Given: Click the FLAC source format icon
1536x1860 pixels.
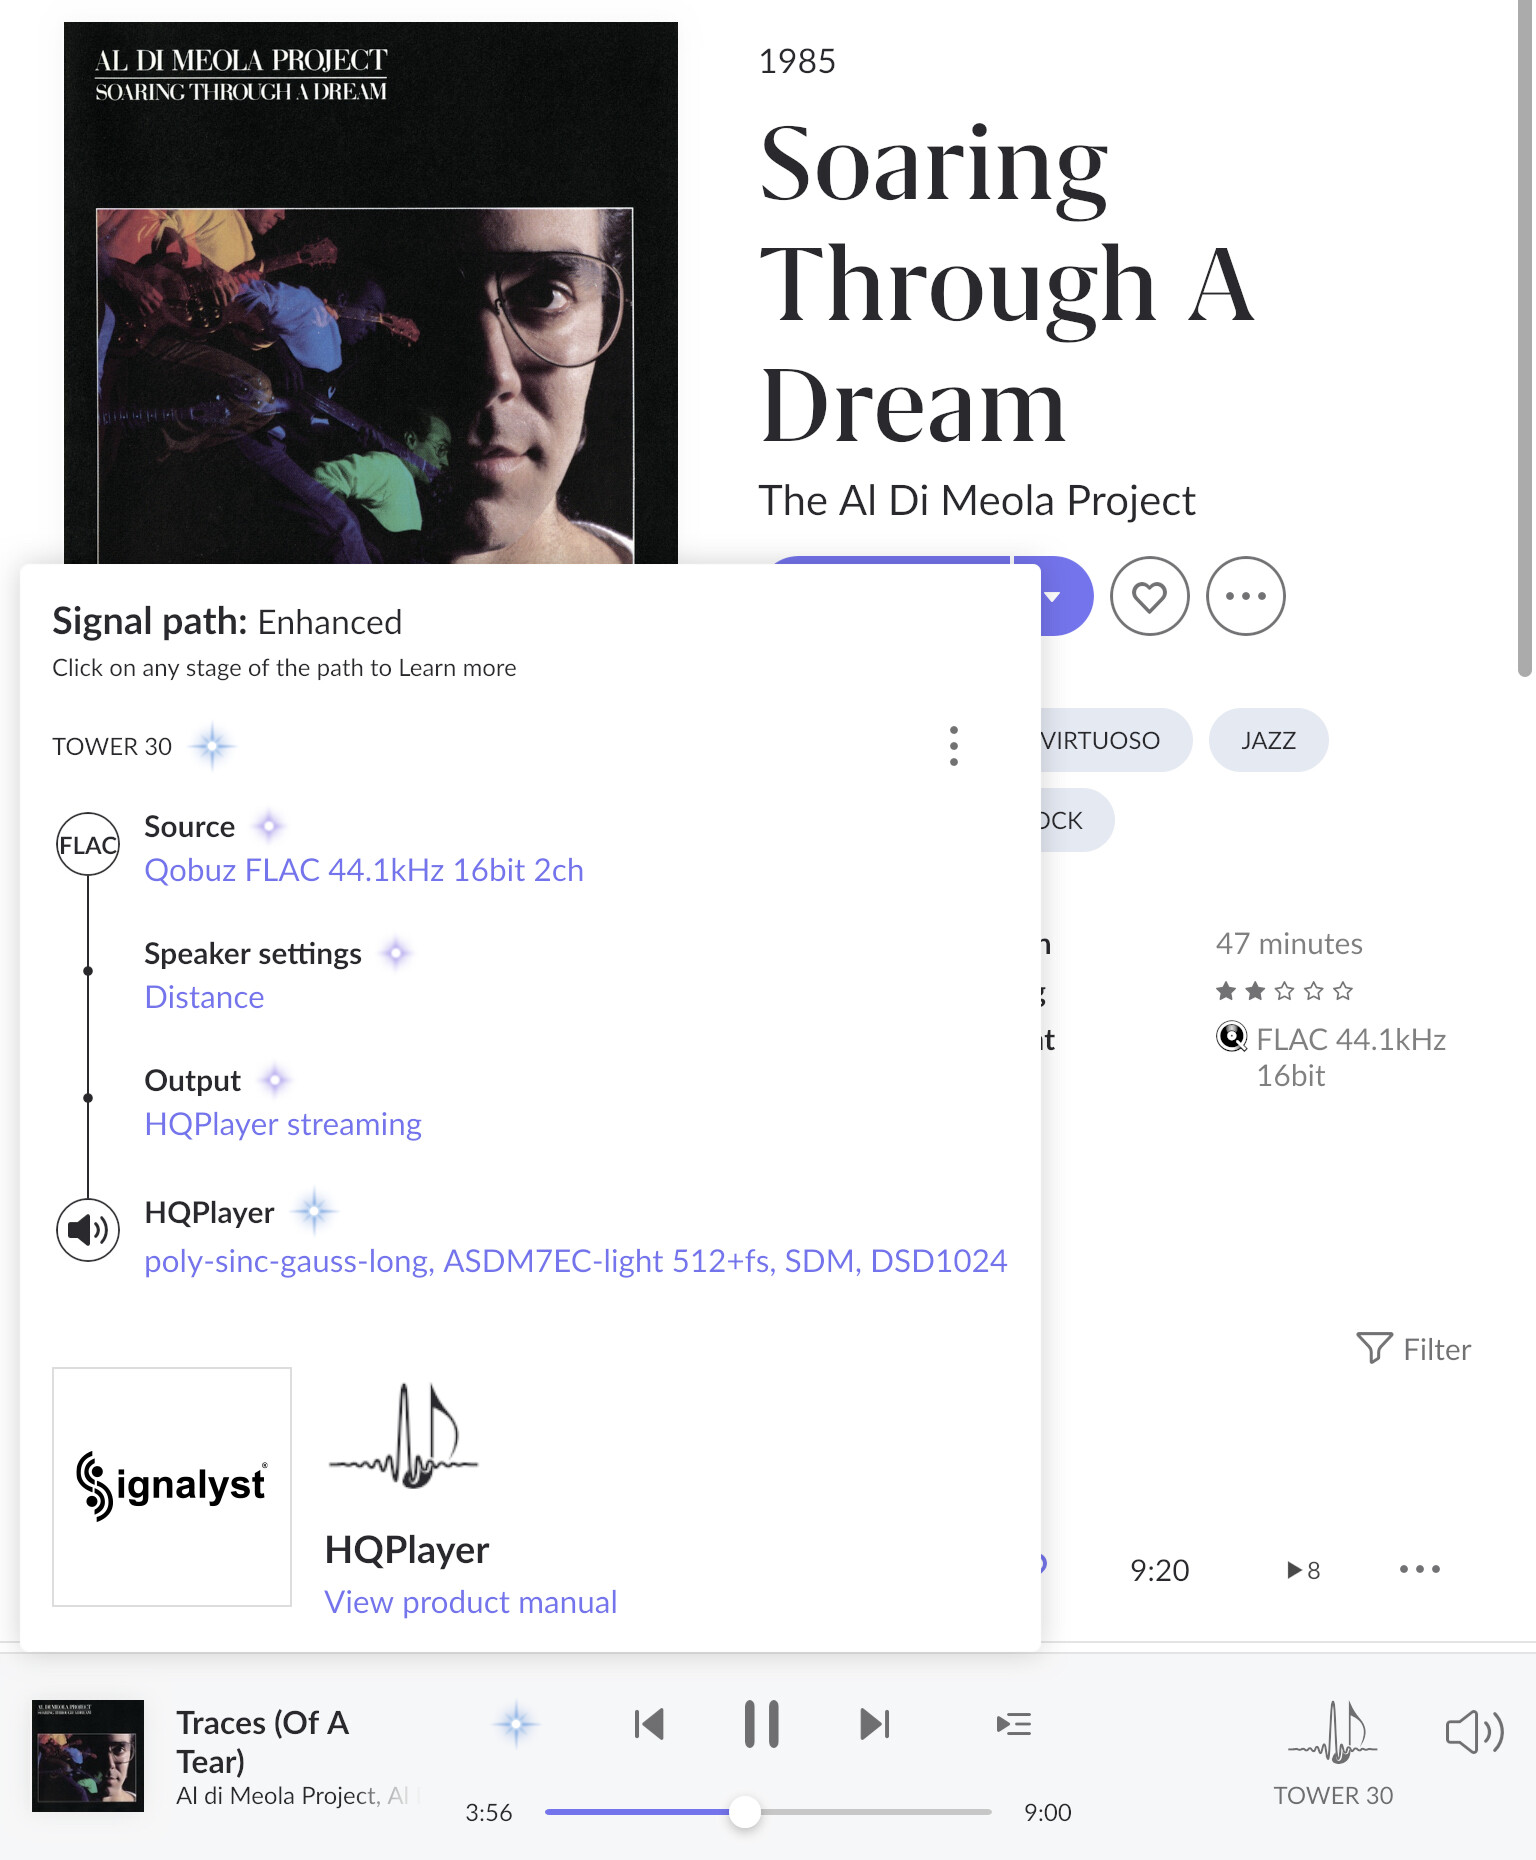Looking at the screenshot, I should (x=88, y=845).
